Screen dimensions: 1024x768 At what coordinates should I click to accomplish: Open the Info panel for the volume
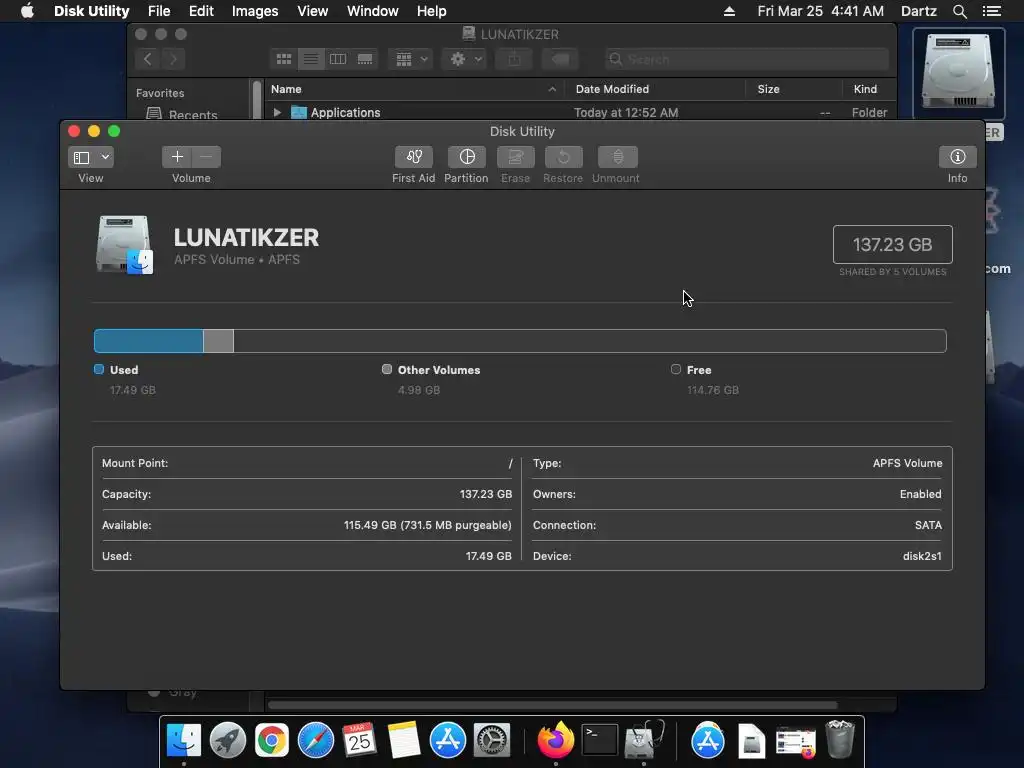point(957,157)
